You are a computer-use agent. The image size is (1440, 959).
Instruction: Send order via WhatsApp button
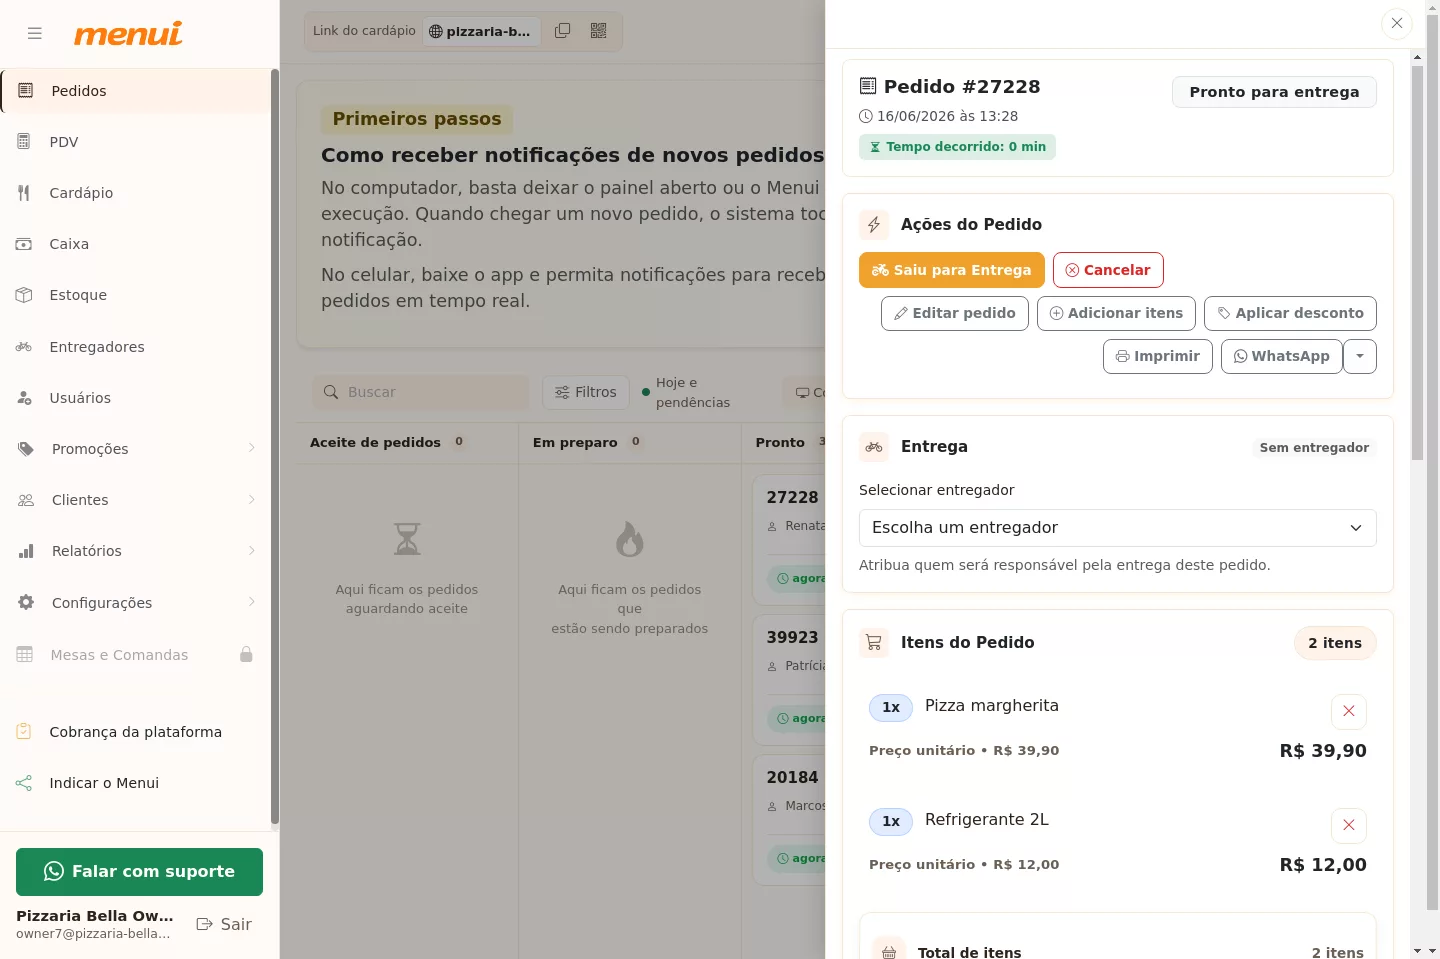(x=1282, y=356)
